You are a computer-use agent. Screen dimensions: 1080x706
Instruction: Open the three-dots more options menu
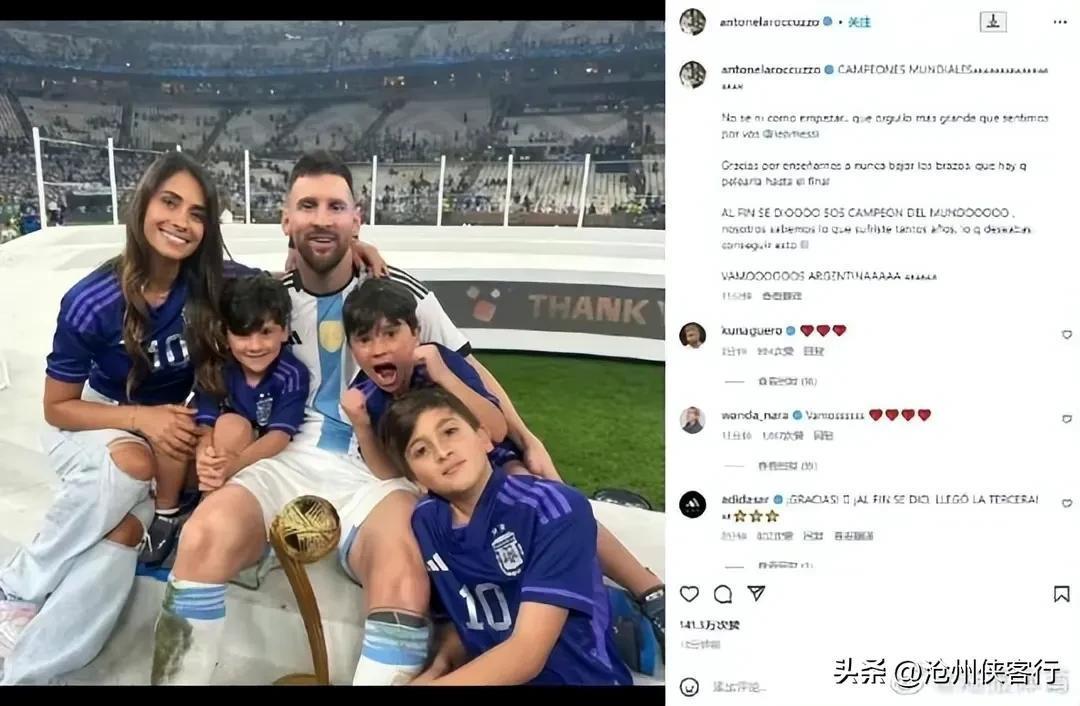[1060, 22]
